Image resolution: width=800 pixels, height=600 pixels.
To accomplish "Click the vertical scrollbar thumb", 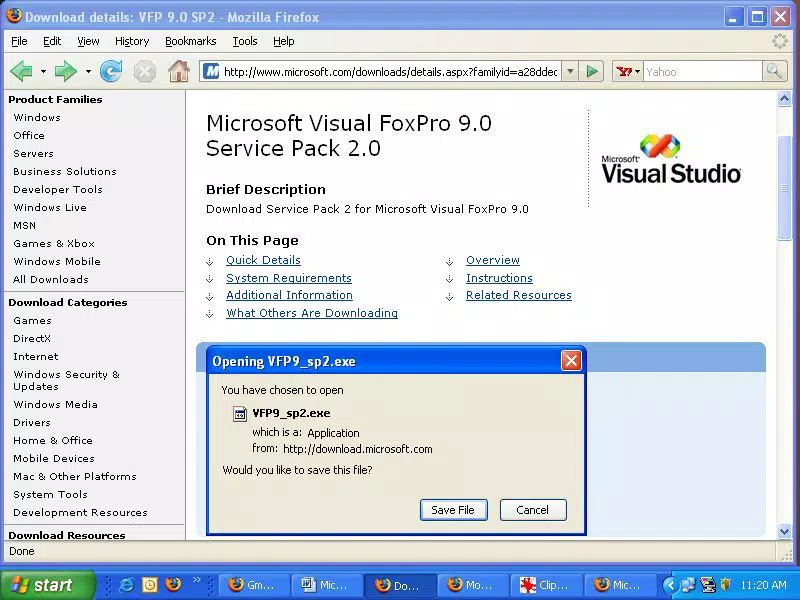I will (784, 189).
